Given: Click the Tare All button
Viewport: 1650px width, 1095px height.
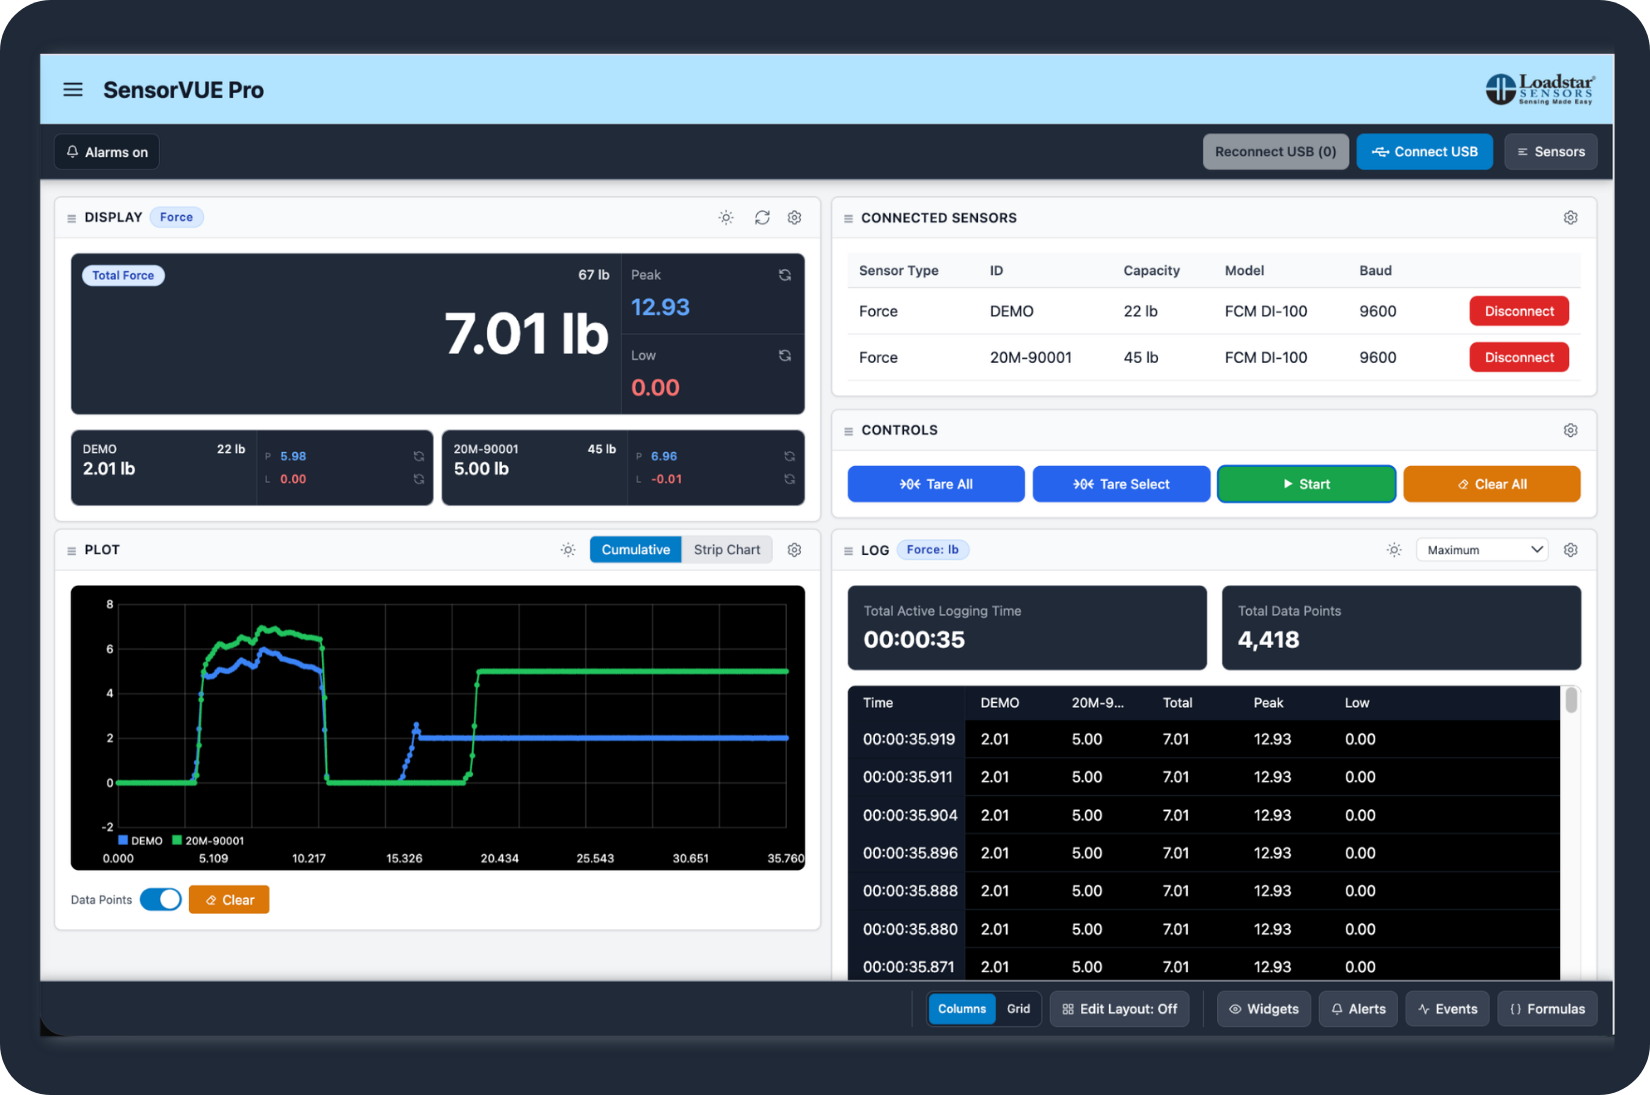Looking at the screenshot, I should (936, 484).
